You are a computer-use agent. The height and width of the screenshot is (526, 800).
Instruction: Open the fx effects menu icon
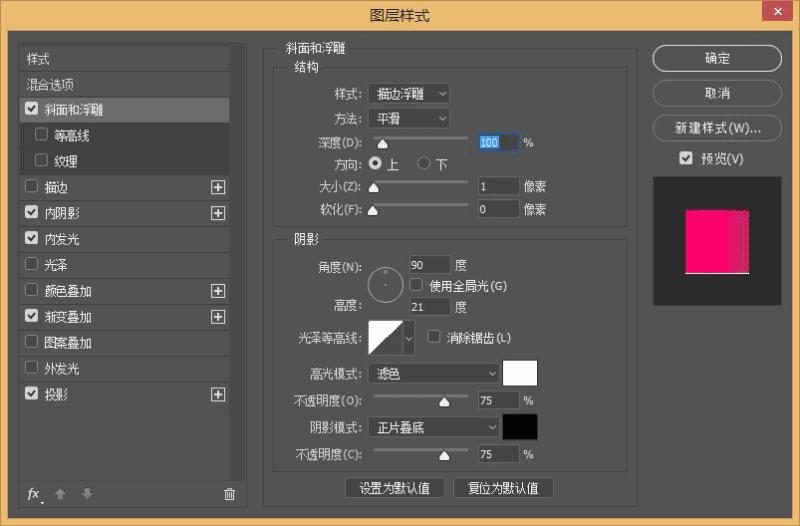[x=34, y=494]
